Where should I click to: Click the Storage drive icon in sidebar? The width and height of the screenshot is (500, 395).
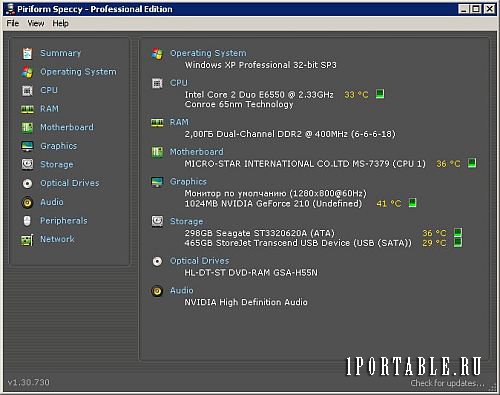[27, 164]
